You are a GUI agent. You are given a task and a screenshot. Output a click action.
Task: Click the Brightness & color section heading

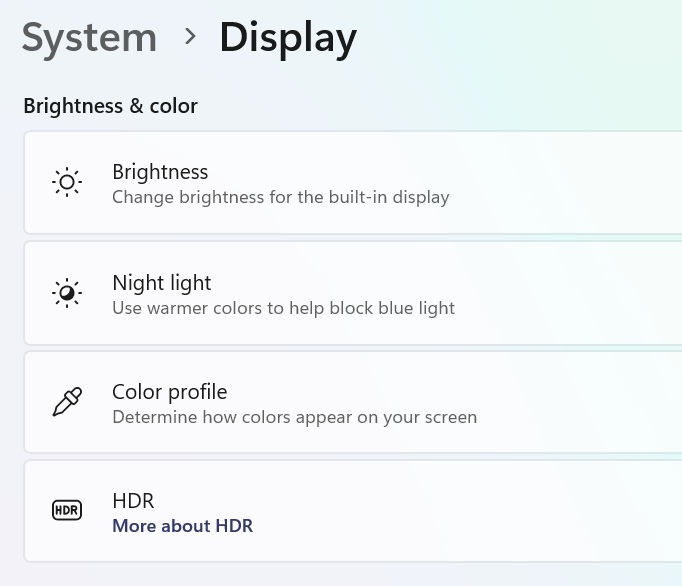(x=110, y=106)
